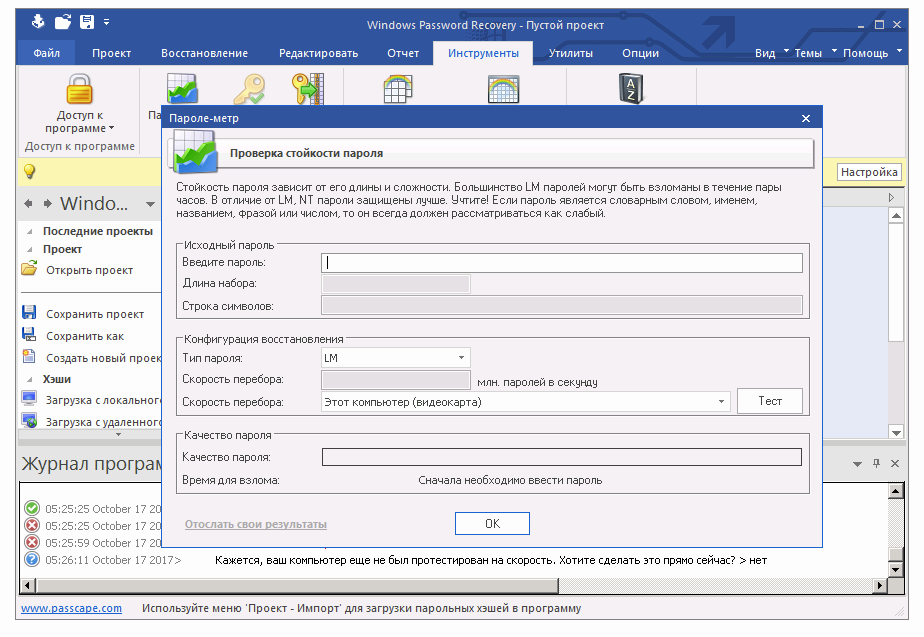This screenshot has height=637, width=924.
Task: Click the Загрузка с локального computer icon
Action: (29, 396)
